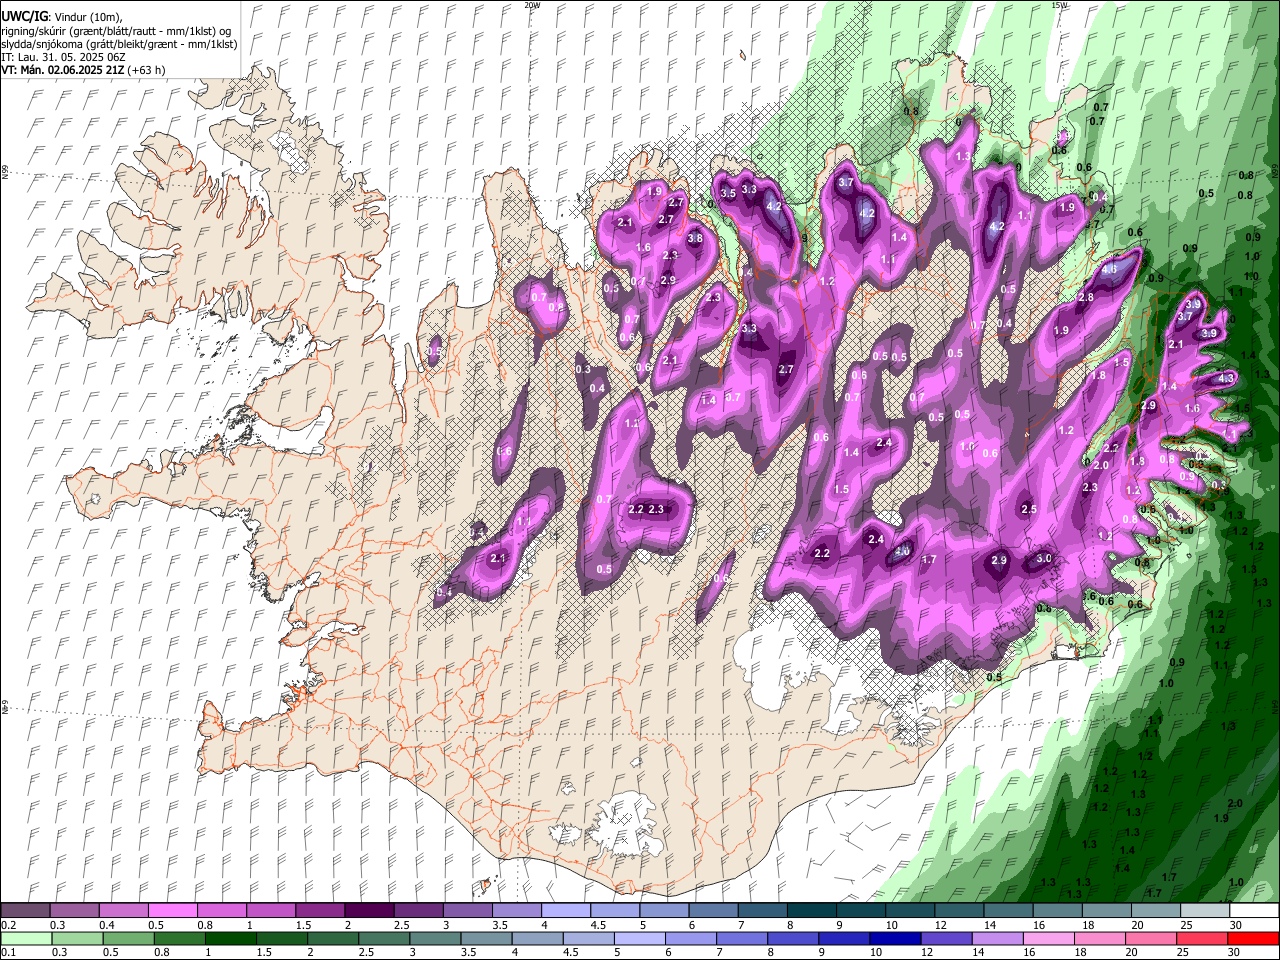Pick the mauve 0.2 swatch in upper legend
This screenshot has height=960, width=1280.
point(25,911)
